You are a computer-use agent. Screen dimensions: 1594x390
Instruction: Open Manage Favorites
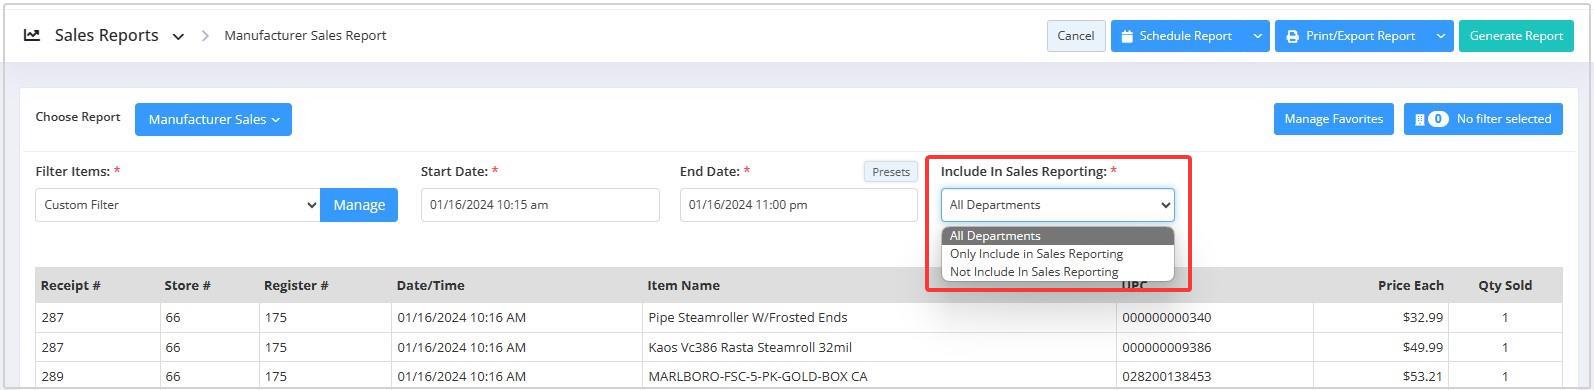pyautogui.click(x=1333, y=119)
